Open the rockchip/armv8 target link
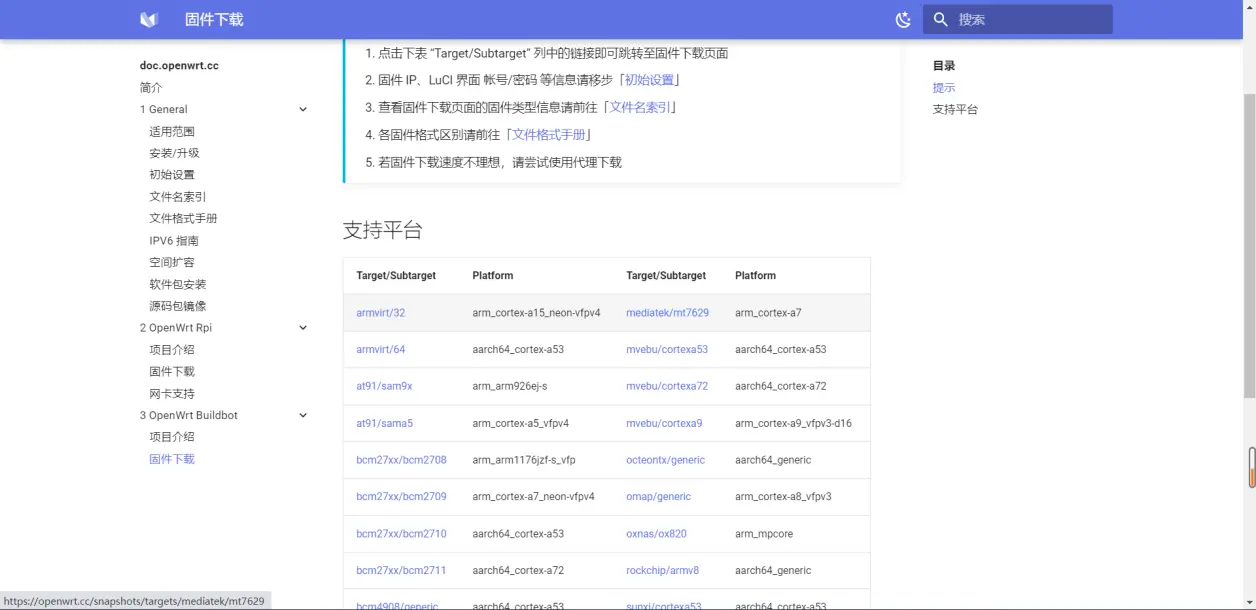This screenshot has width=1256, height=610. click(x=662, y=571)
